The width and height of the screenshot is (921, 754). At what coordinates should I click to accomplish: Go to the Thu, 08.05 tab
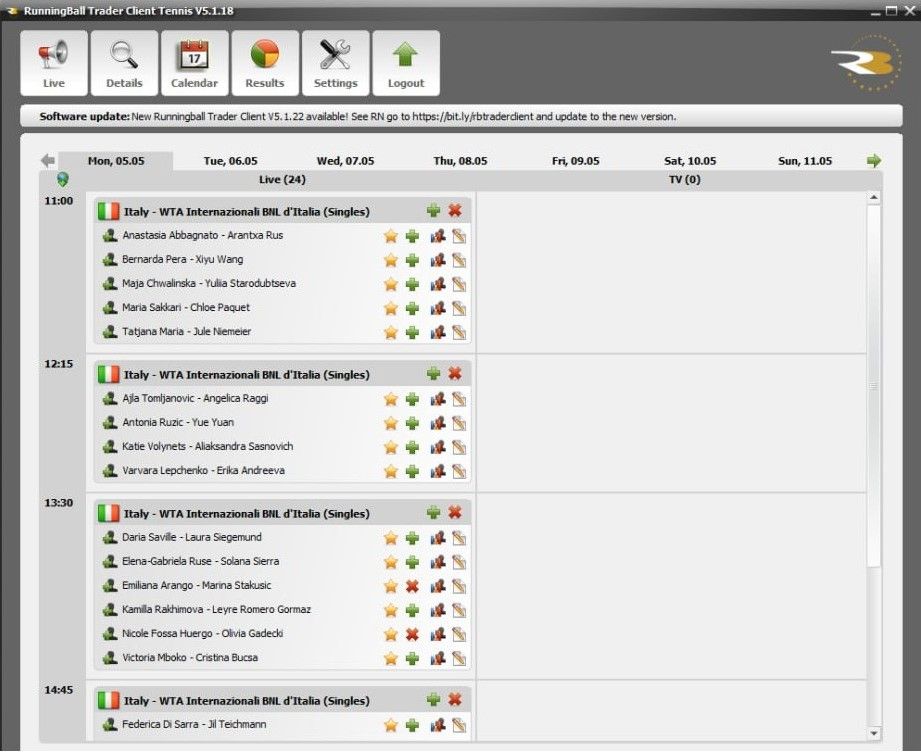[x=460, y=161]
